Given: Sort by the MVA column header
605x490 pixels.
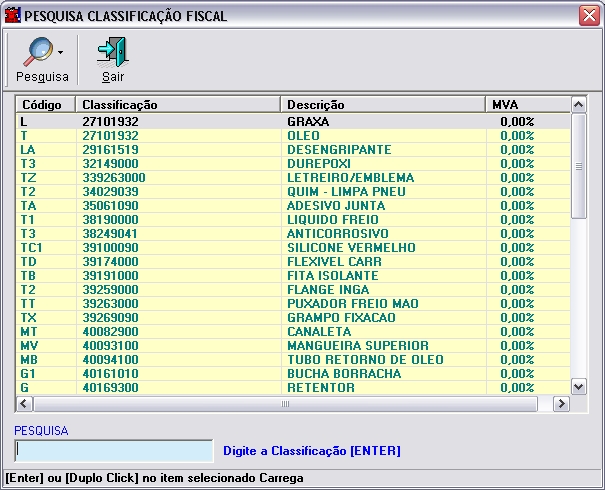Looking at the screenshot, I should (x=528, y=105).
